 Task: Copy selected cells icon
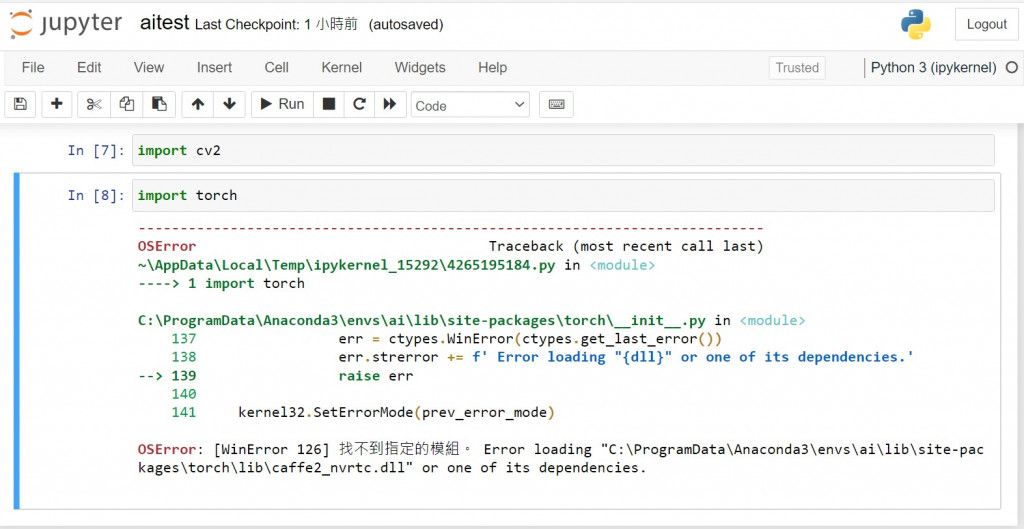[127, 104]
